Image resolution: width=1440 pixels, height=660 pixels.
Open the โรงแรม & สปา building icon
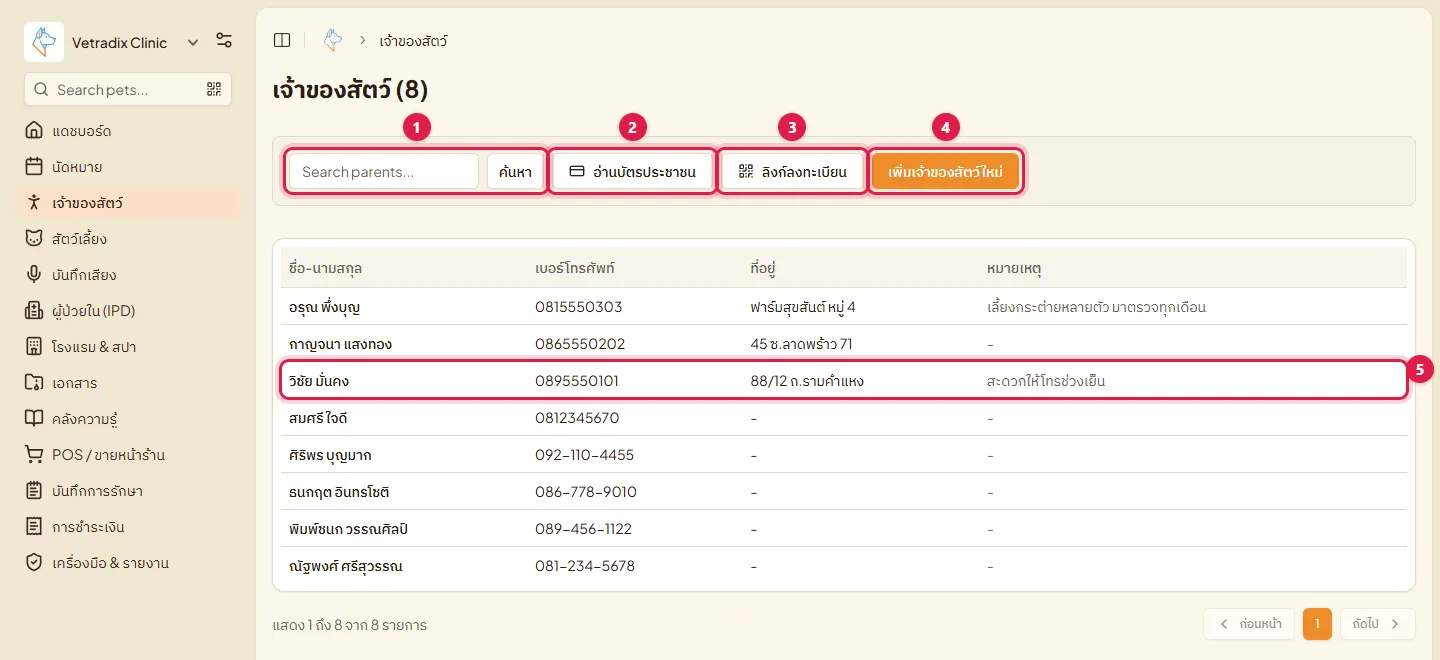tap(34, 347)
